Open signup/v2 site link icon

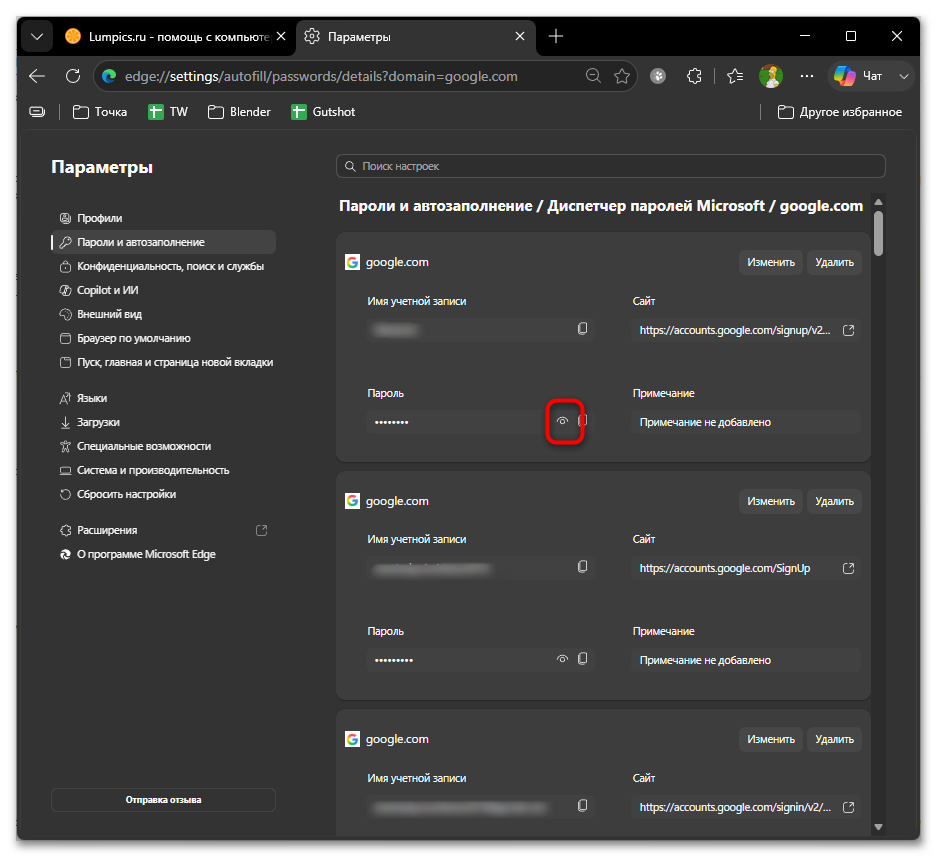tap(848, 330)
